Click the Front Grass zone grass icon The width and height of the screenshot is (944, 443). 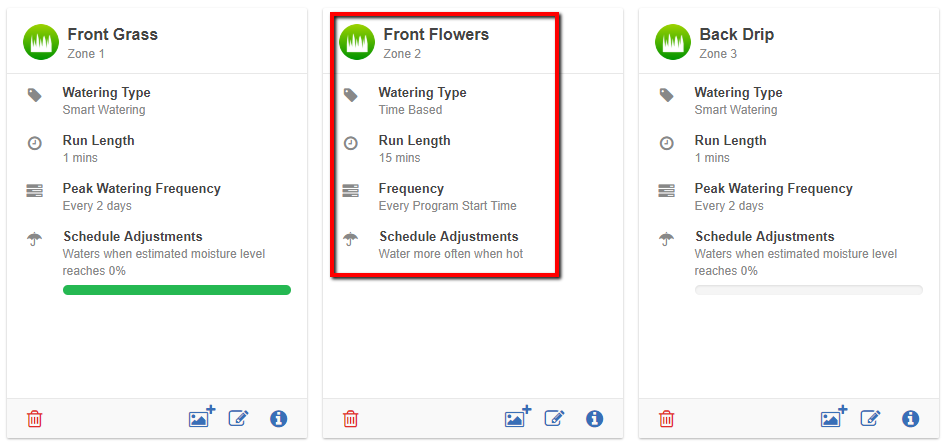pos(41,42)
